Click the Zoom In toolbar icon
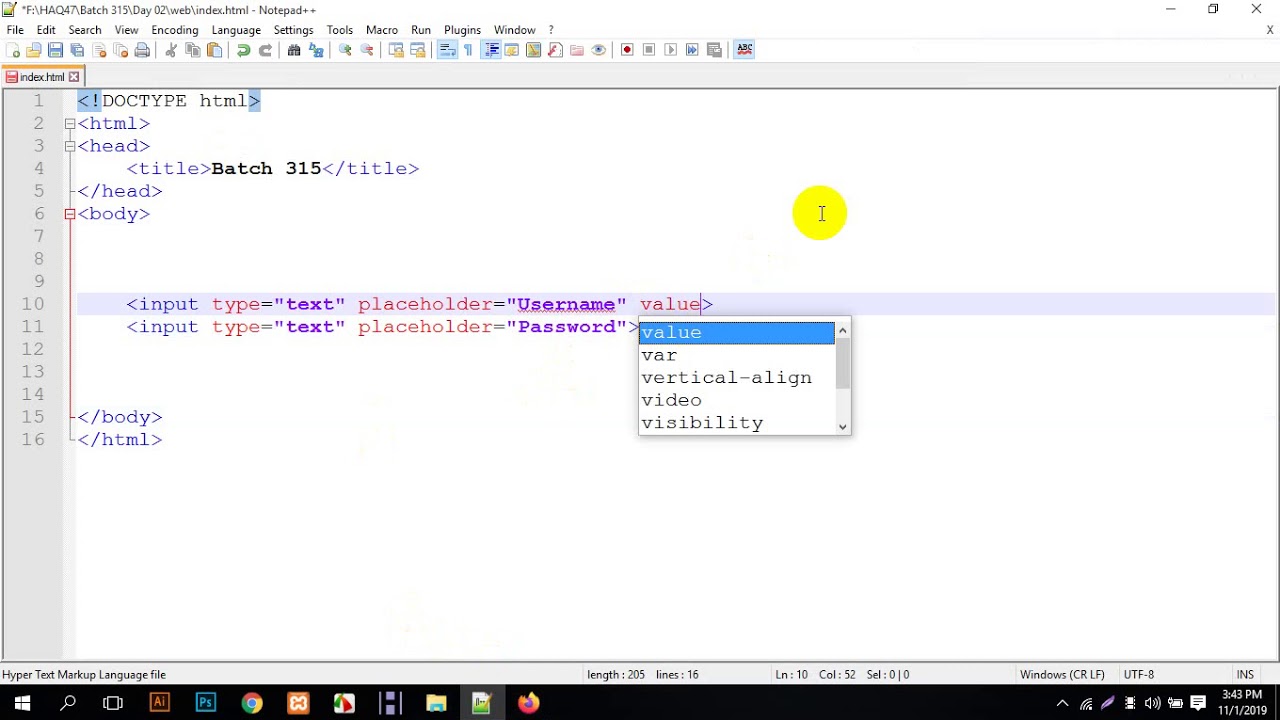This screenshot has height=720, width=1280. click(345, 50)
